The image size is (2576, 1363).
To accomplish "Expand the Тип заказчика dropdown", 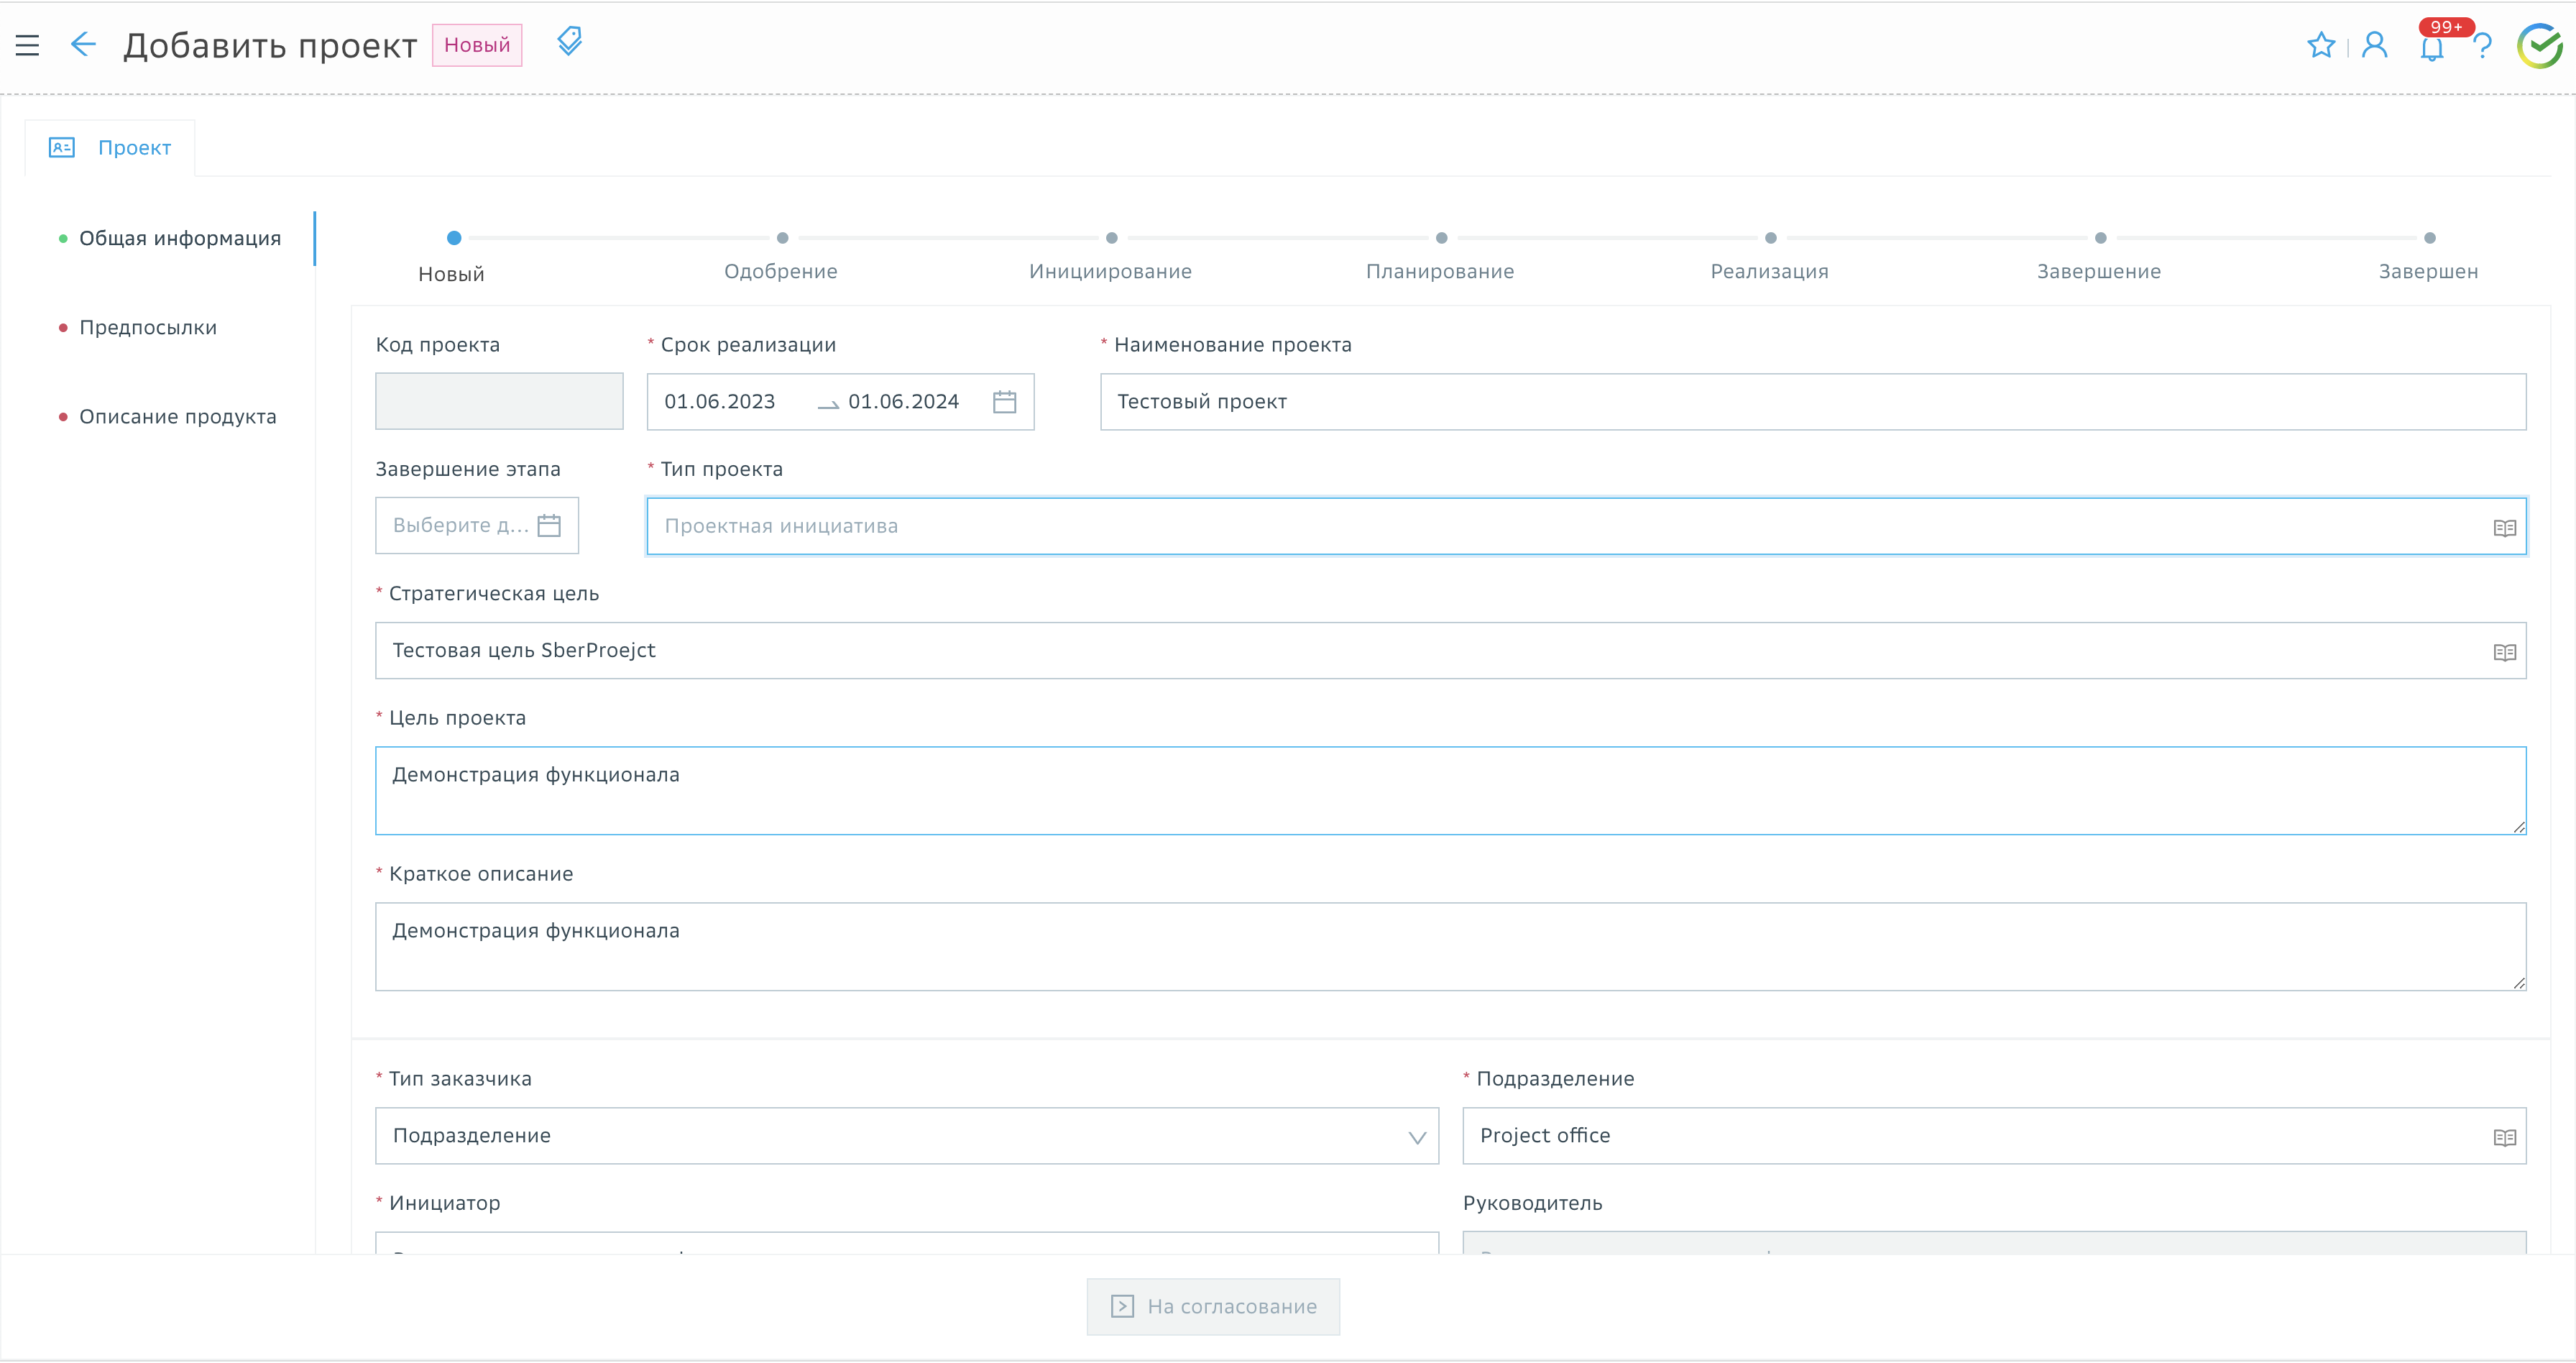I will (1416, 1137).
